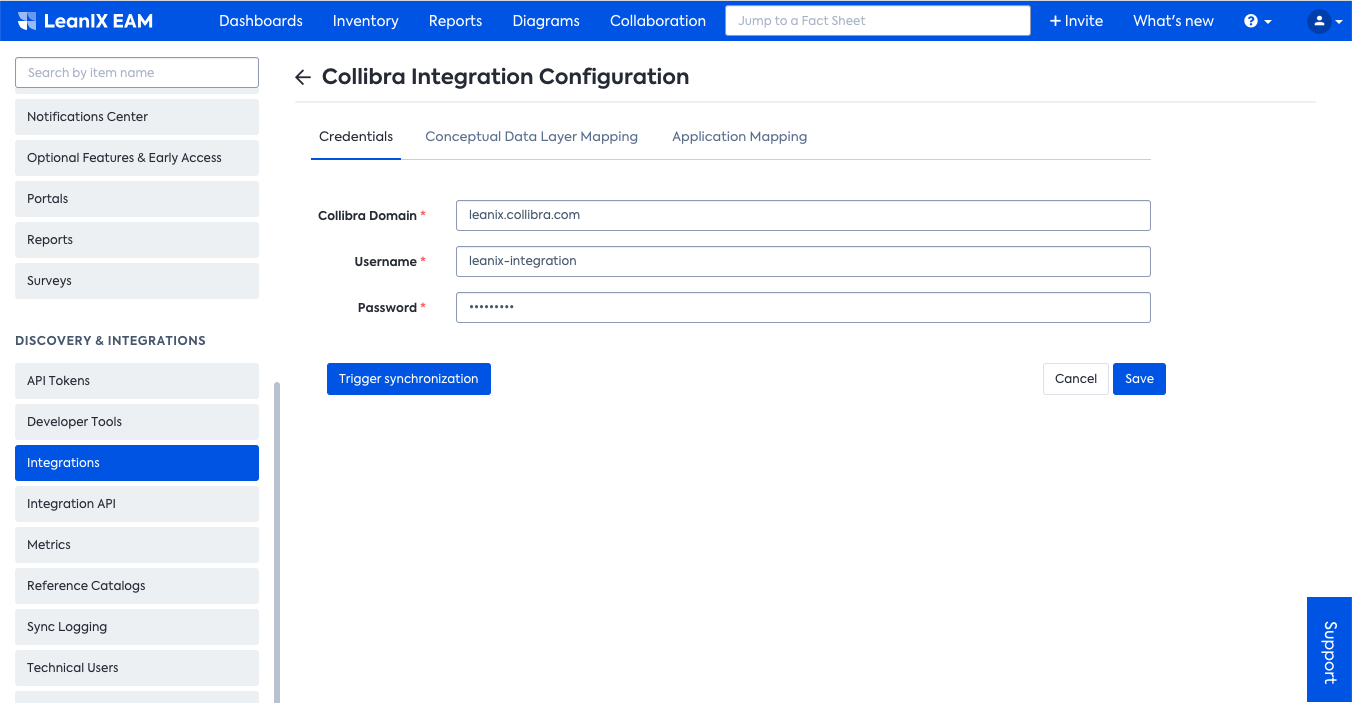This screenshot has height=703, width=1352.
Task: Open Collaboration in the top navigation
Action: click(658, 21)
